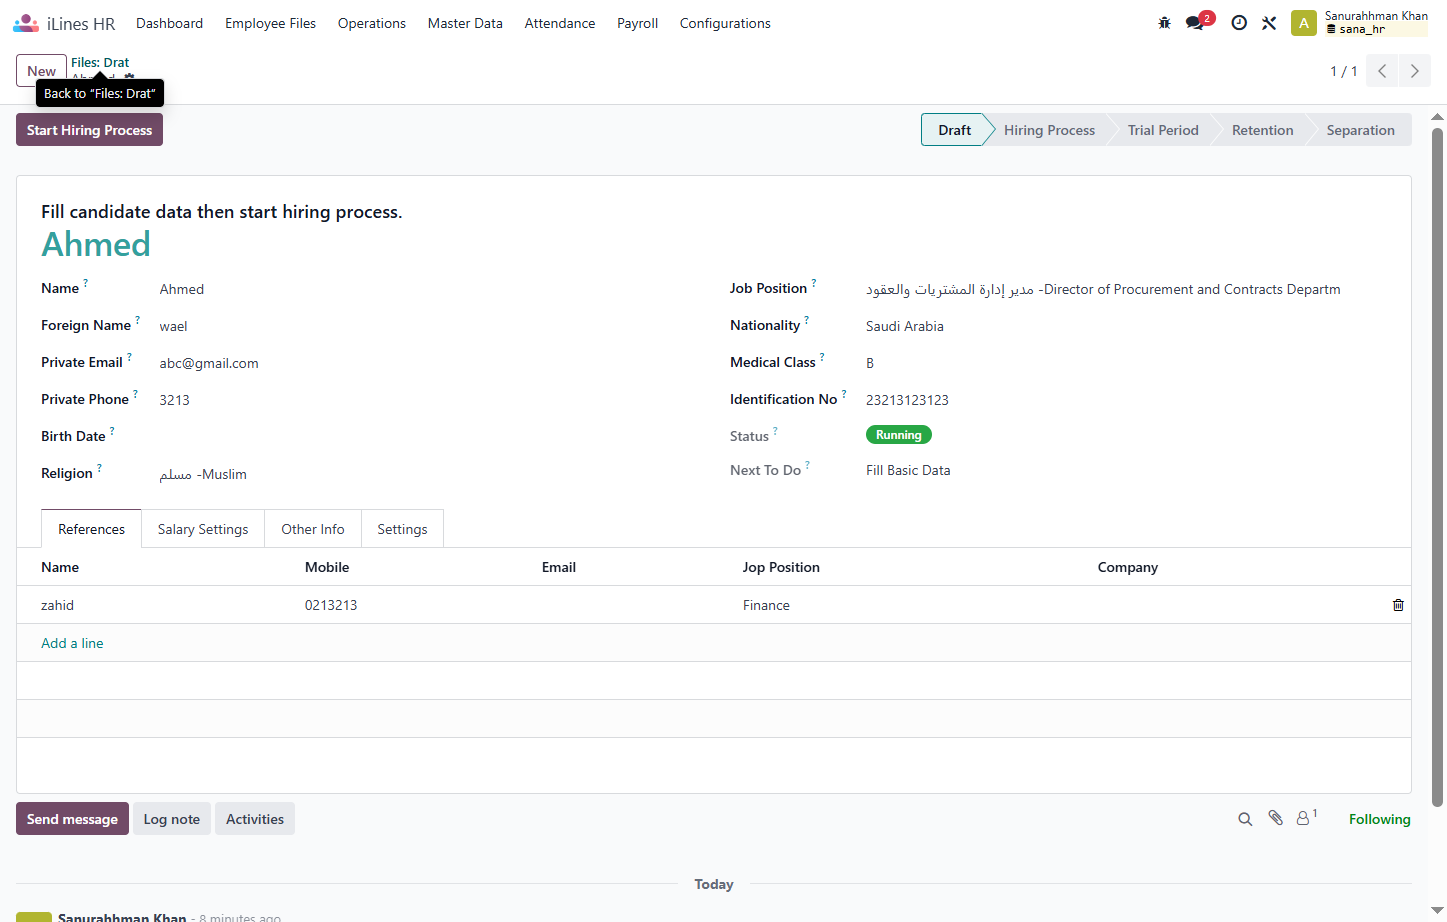This screenshot has width=1447, height=922.
Task: Select the Trial Period stage in status bar
Action: click(x=1163, y=130)
